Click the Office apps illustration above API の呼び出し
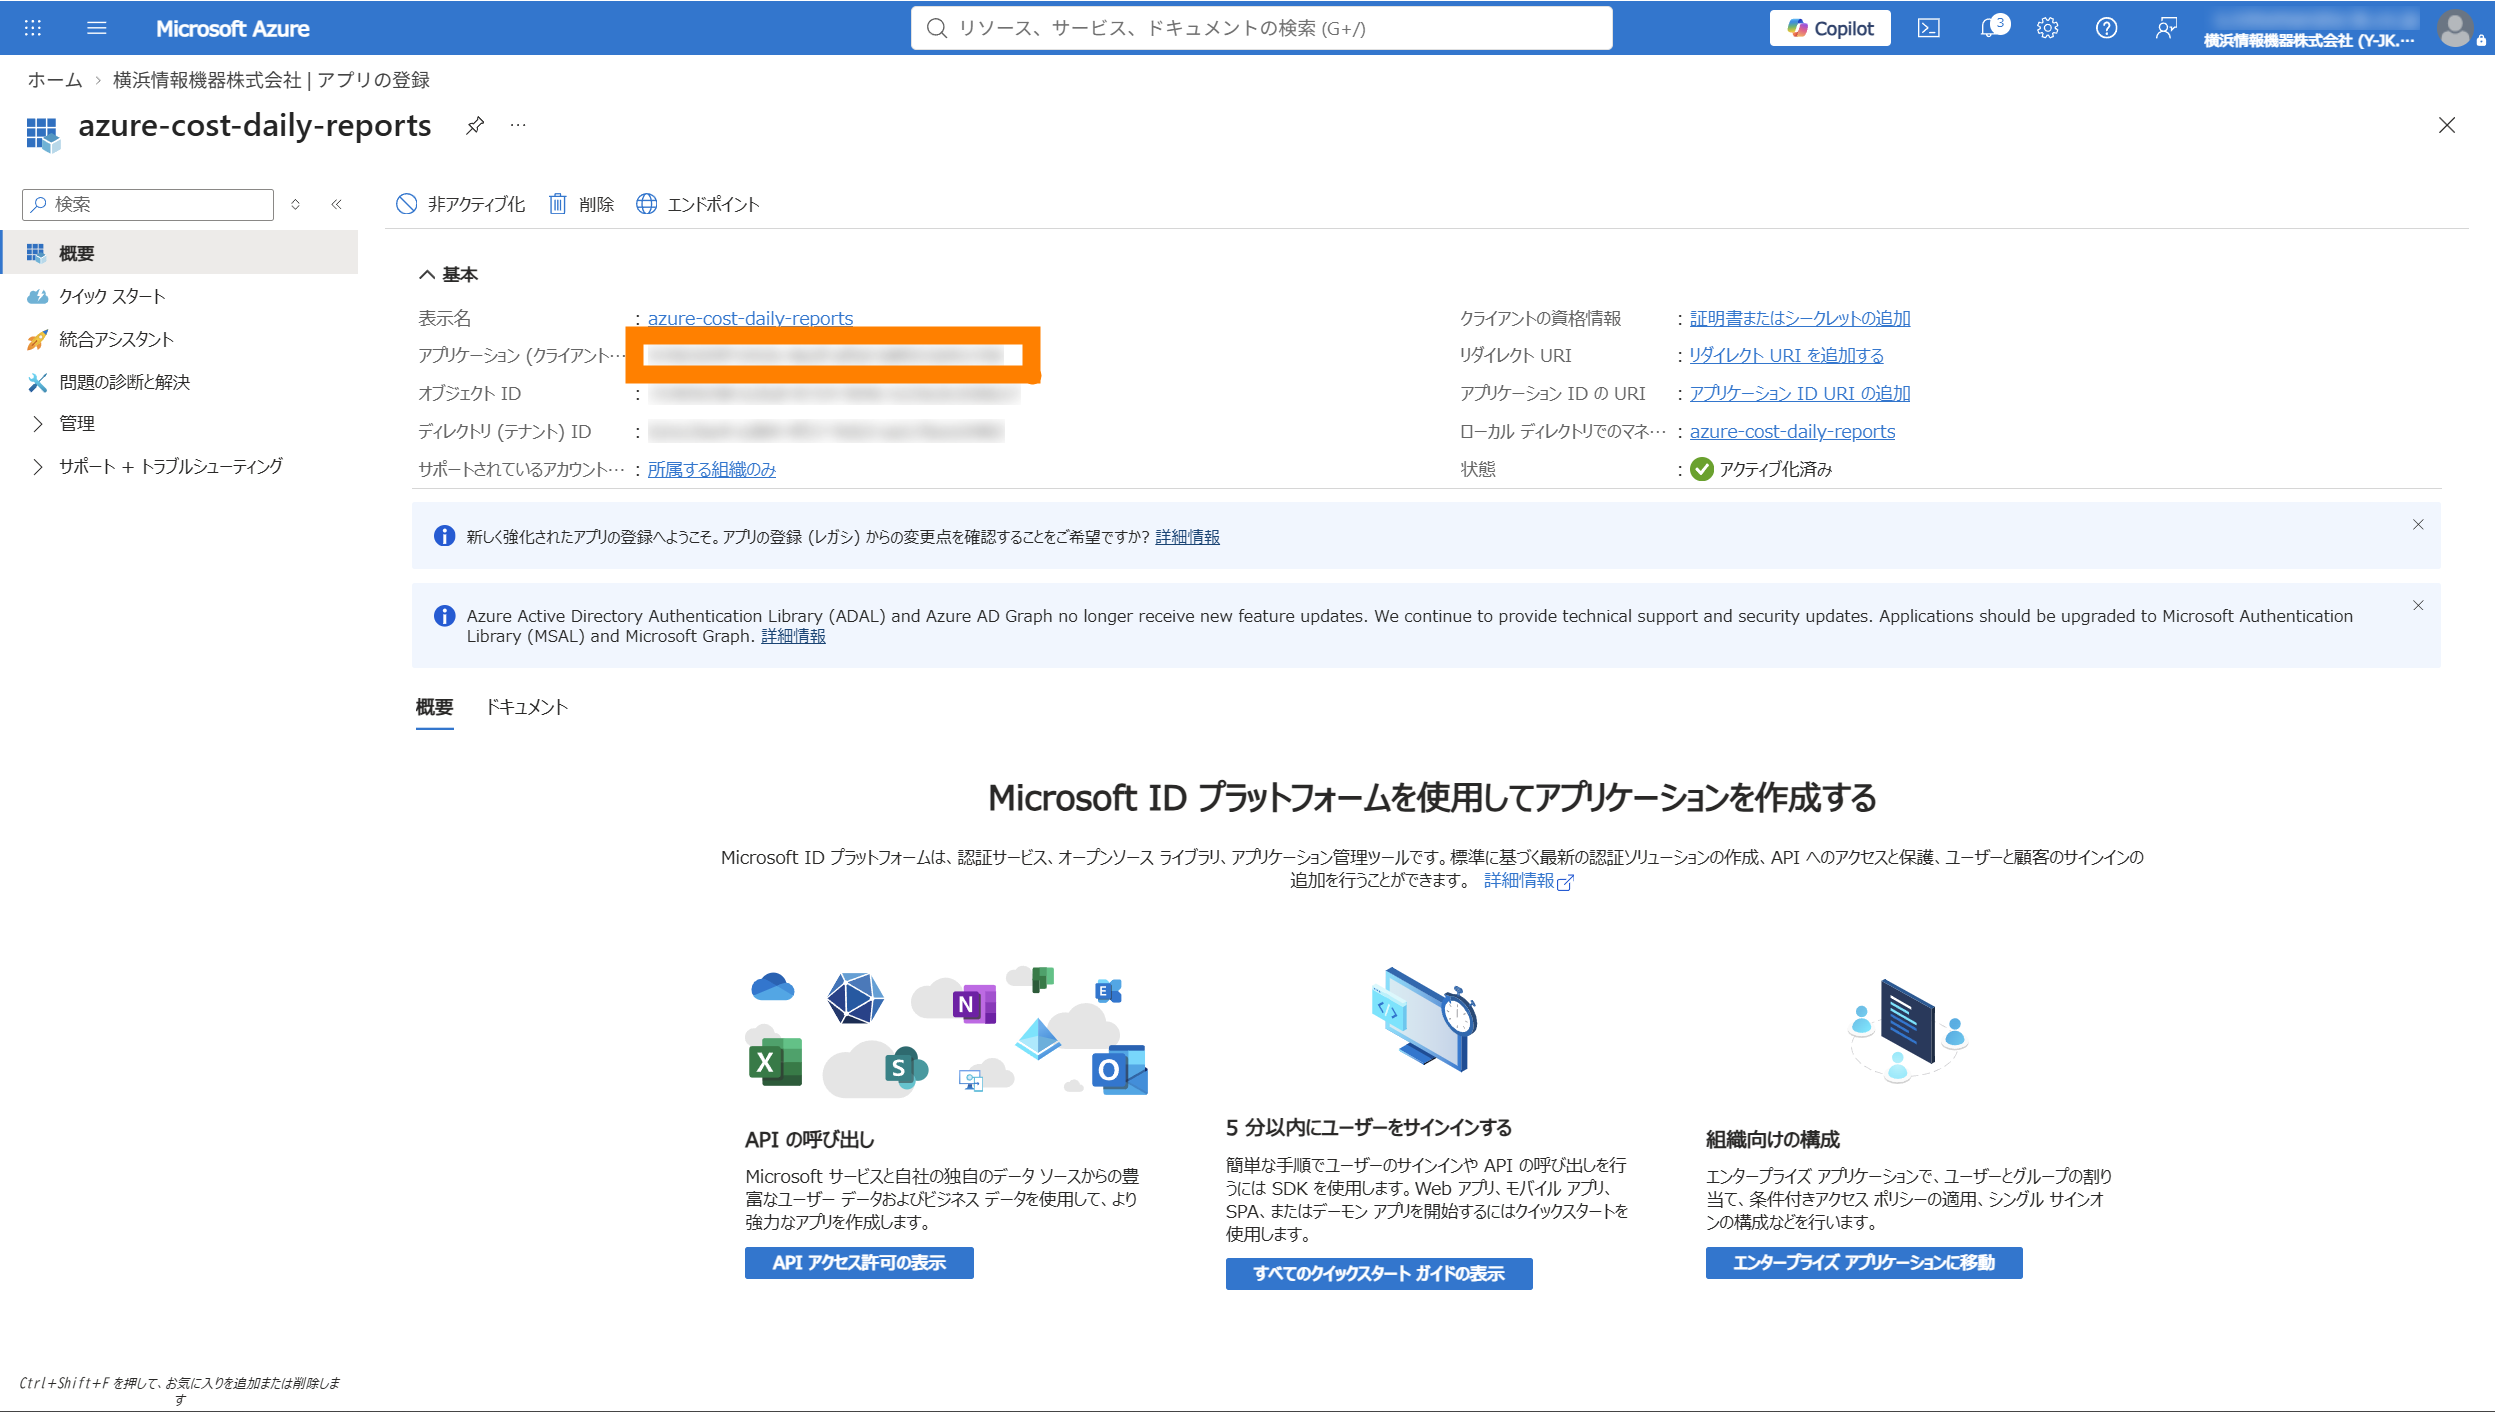Viewport: 2495px width, 1412px height. (x=948, y=1031)
